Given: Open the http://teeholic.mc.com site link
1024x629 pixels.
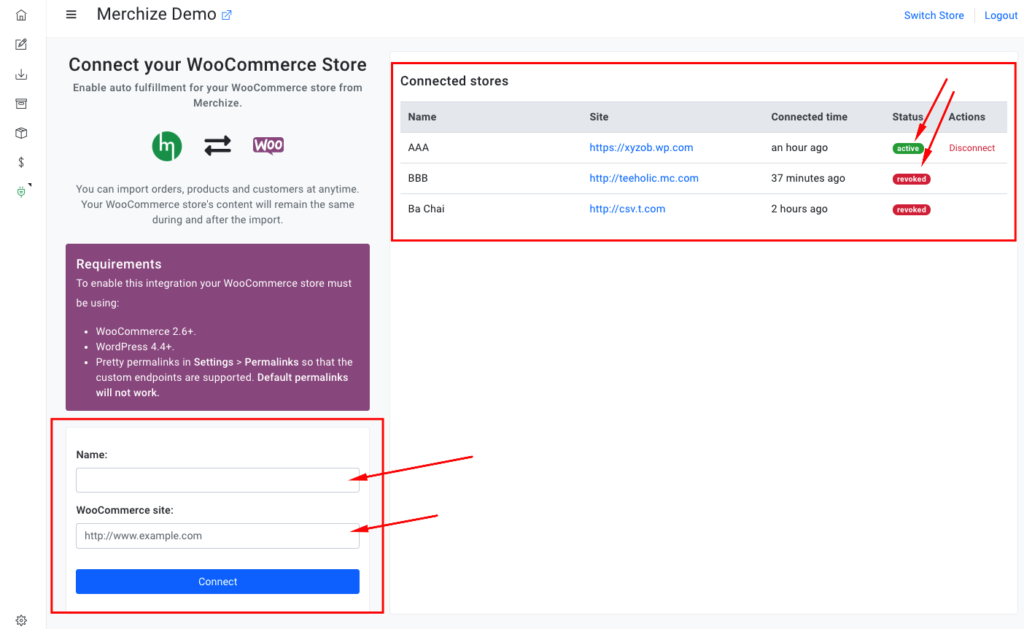Looking at the screenshot, I should point(643,178).
